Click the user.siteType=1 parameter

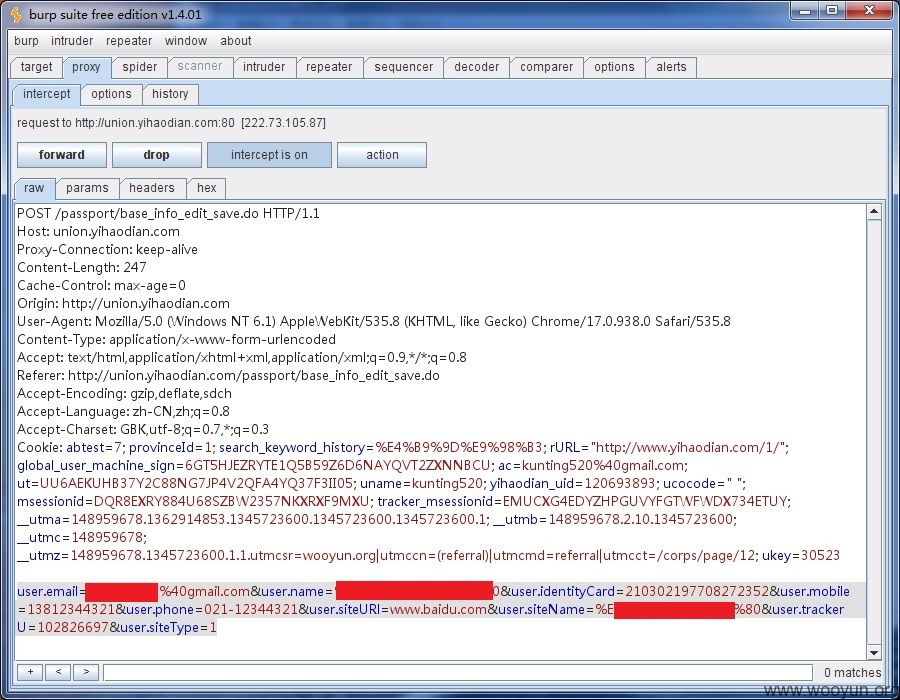click(x=168, y=627)
